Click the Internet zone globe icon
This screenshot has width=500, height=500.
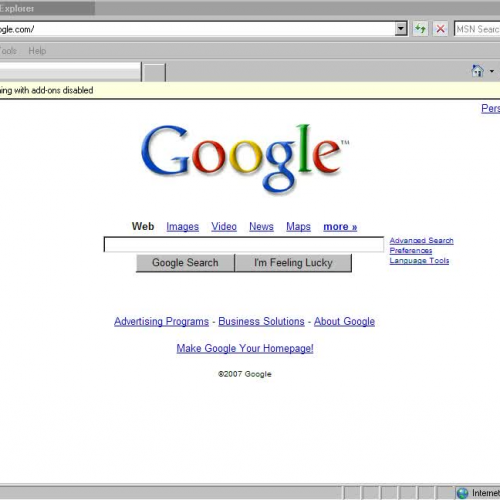462,493
